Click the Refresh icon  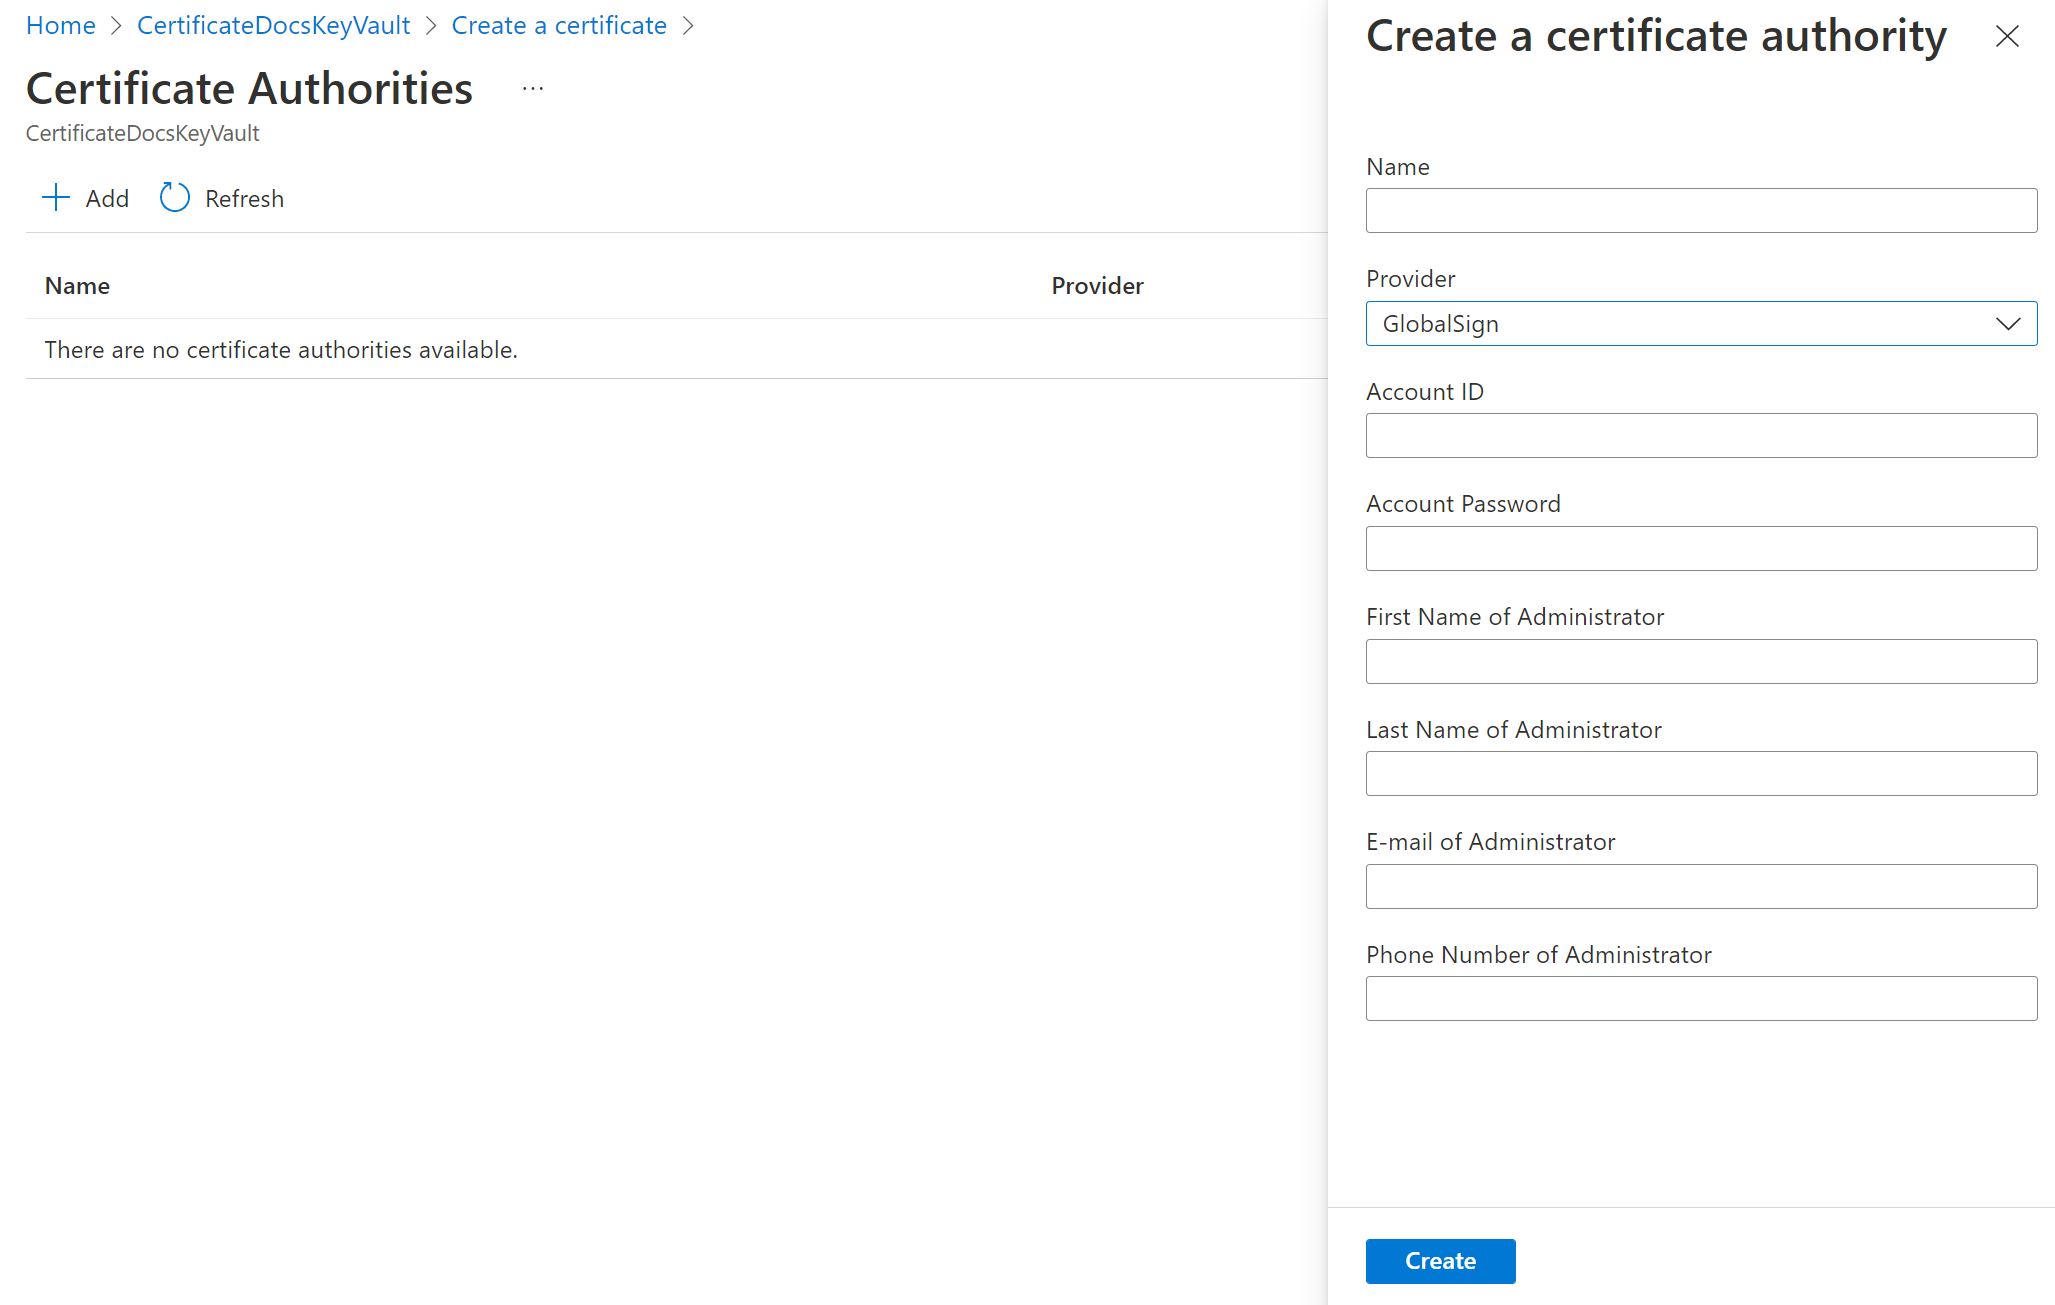[x=172, y=196]
